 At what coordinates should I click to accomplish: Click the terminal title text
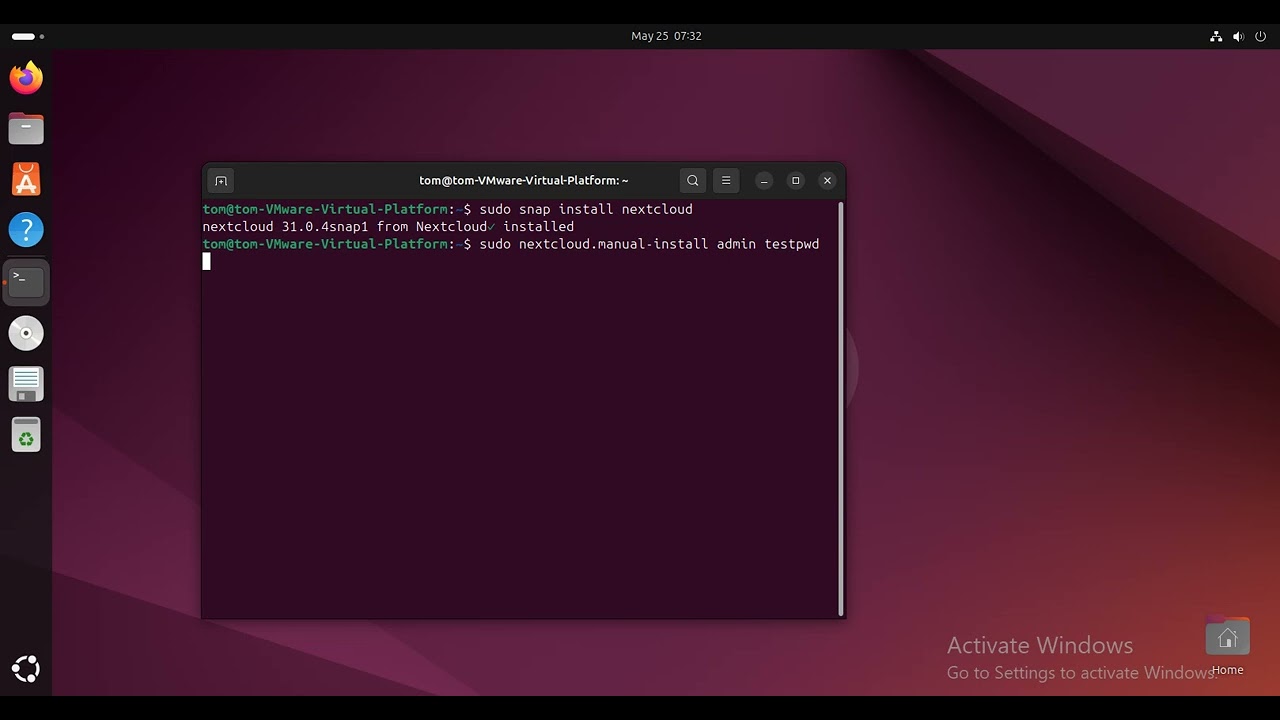(524, 181)
